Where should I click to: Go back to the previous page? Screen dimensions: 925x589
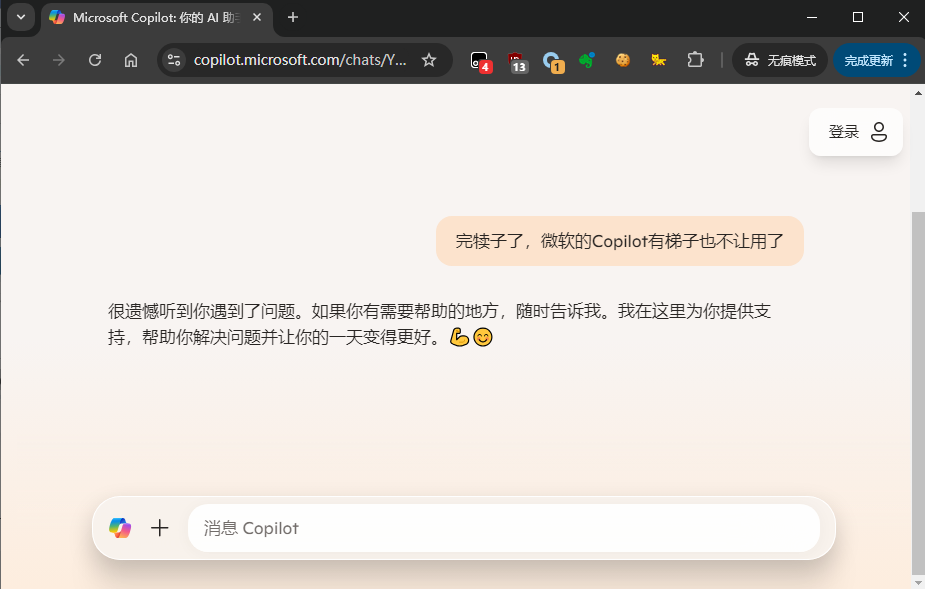pos(23,60)
